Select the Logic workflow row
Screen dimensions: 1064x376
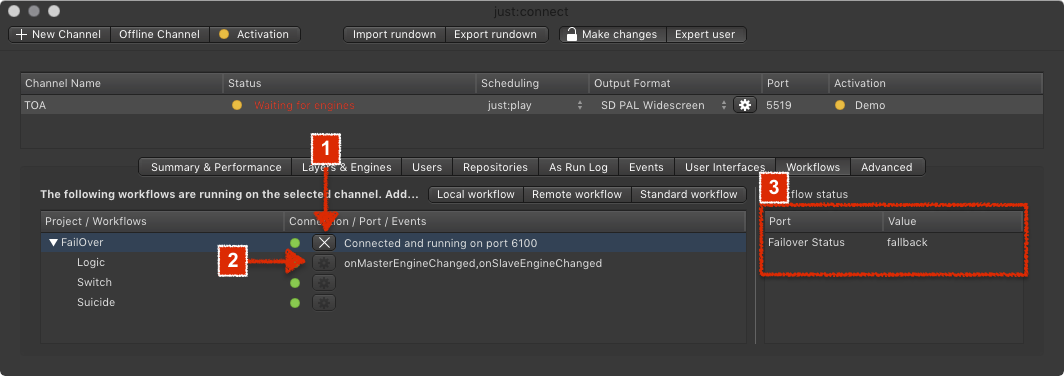[394, 263]
